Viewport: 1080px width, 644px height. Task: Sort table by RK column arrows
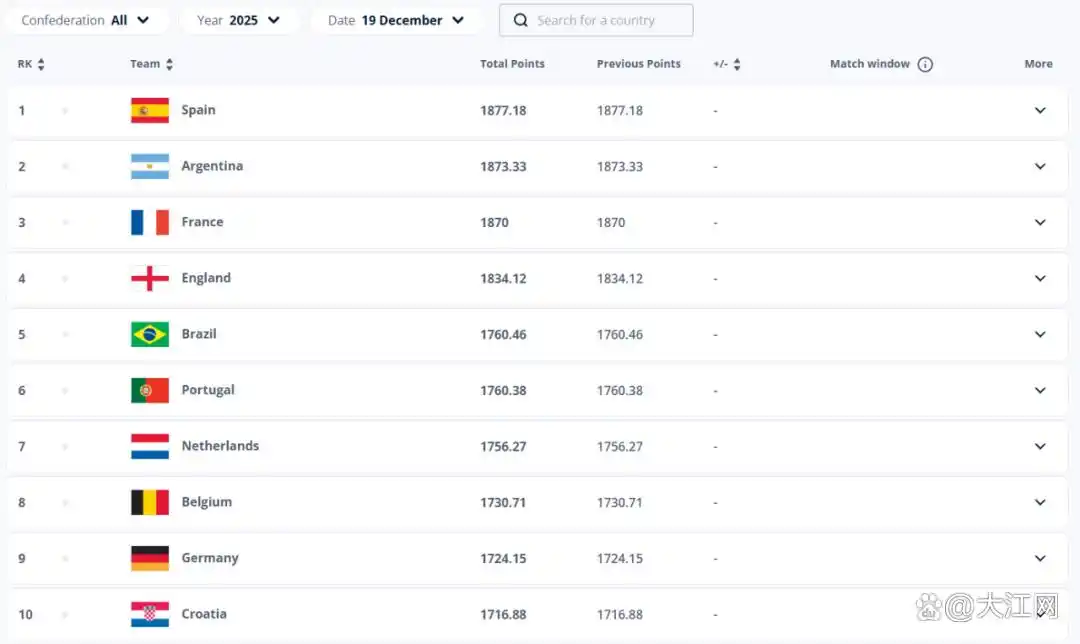(x=41, y=64)
